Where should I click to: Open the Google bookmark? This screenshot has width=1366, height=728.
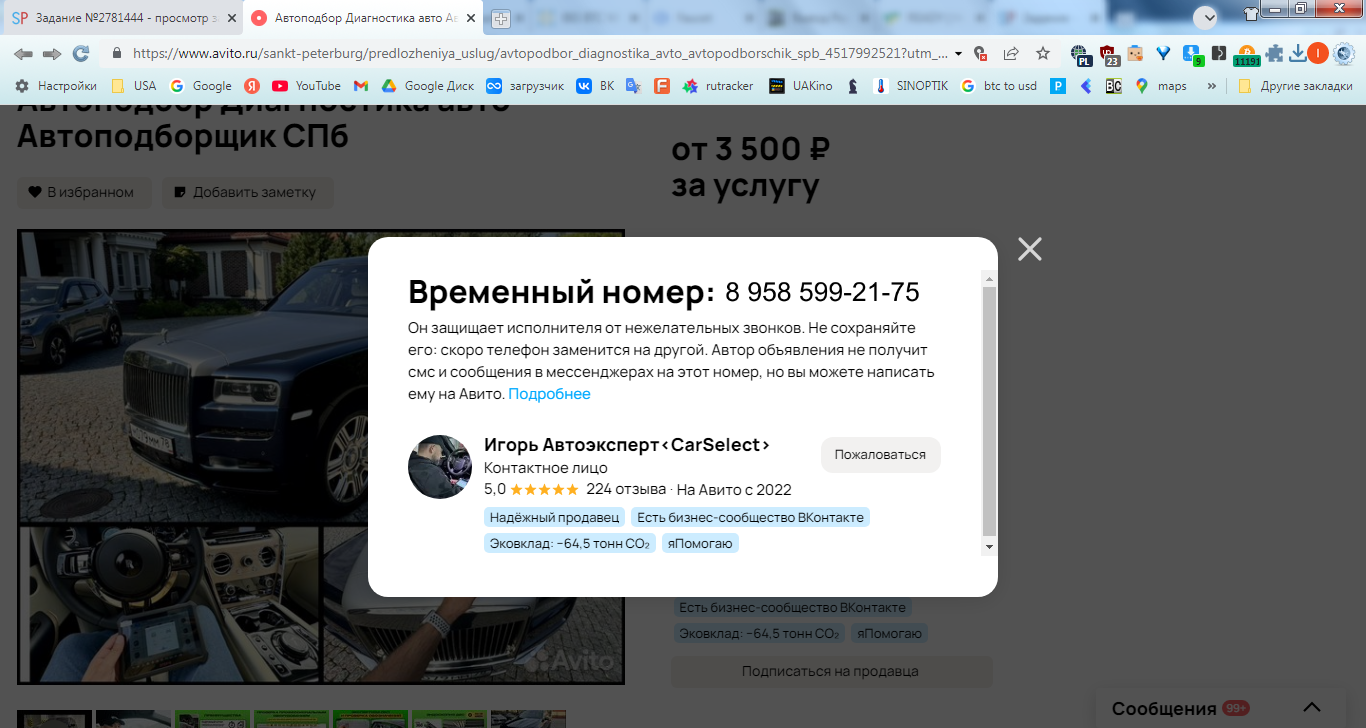click(x=201, y=86)
